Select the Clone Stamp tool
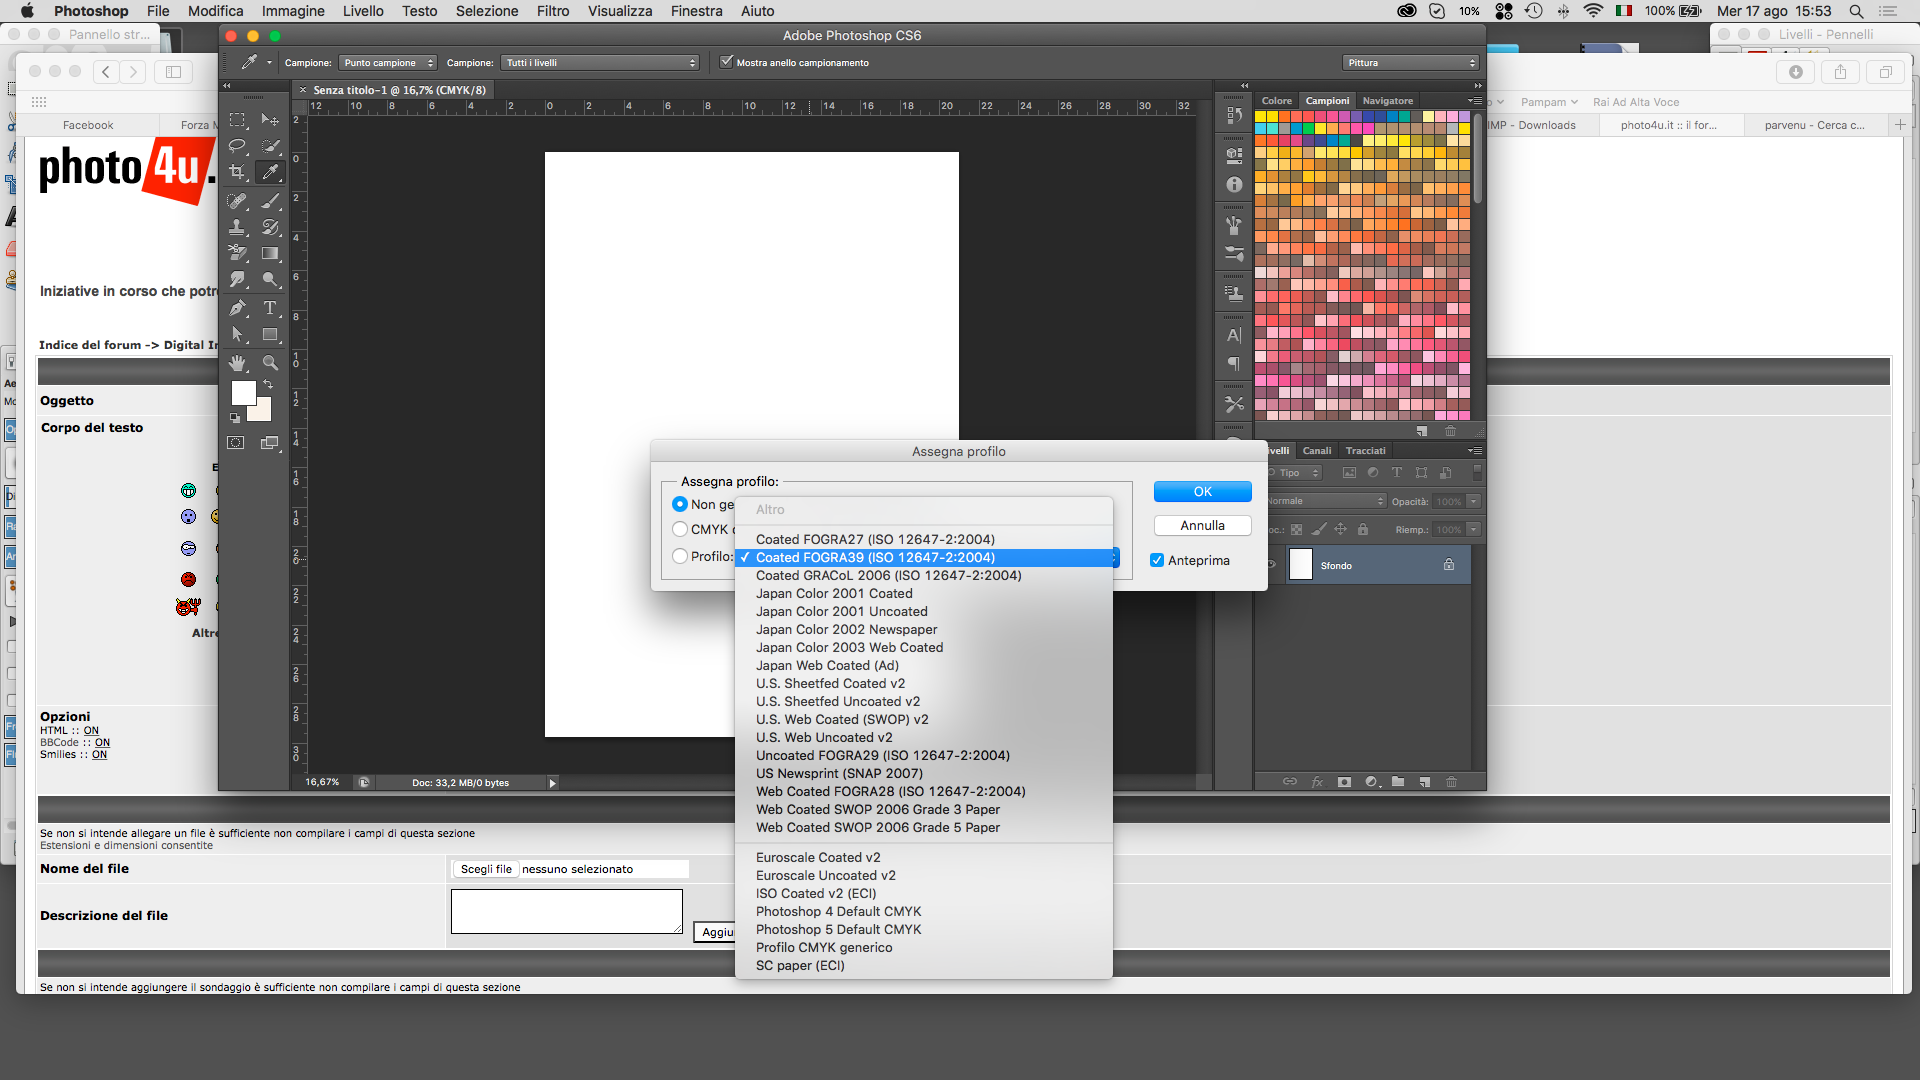1920x1080 pixels. (x=237, y=228)
